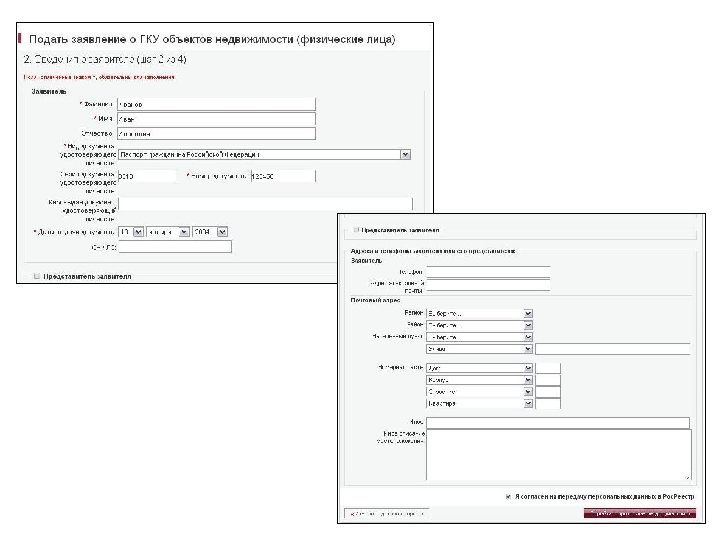
Task: Click the Иное input field
Action: 558,422
